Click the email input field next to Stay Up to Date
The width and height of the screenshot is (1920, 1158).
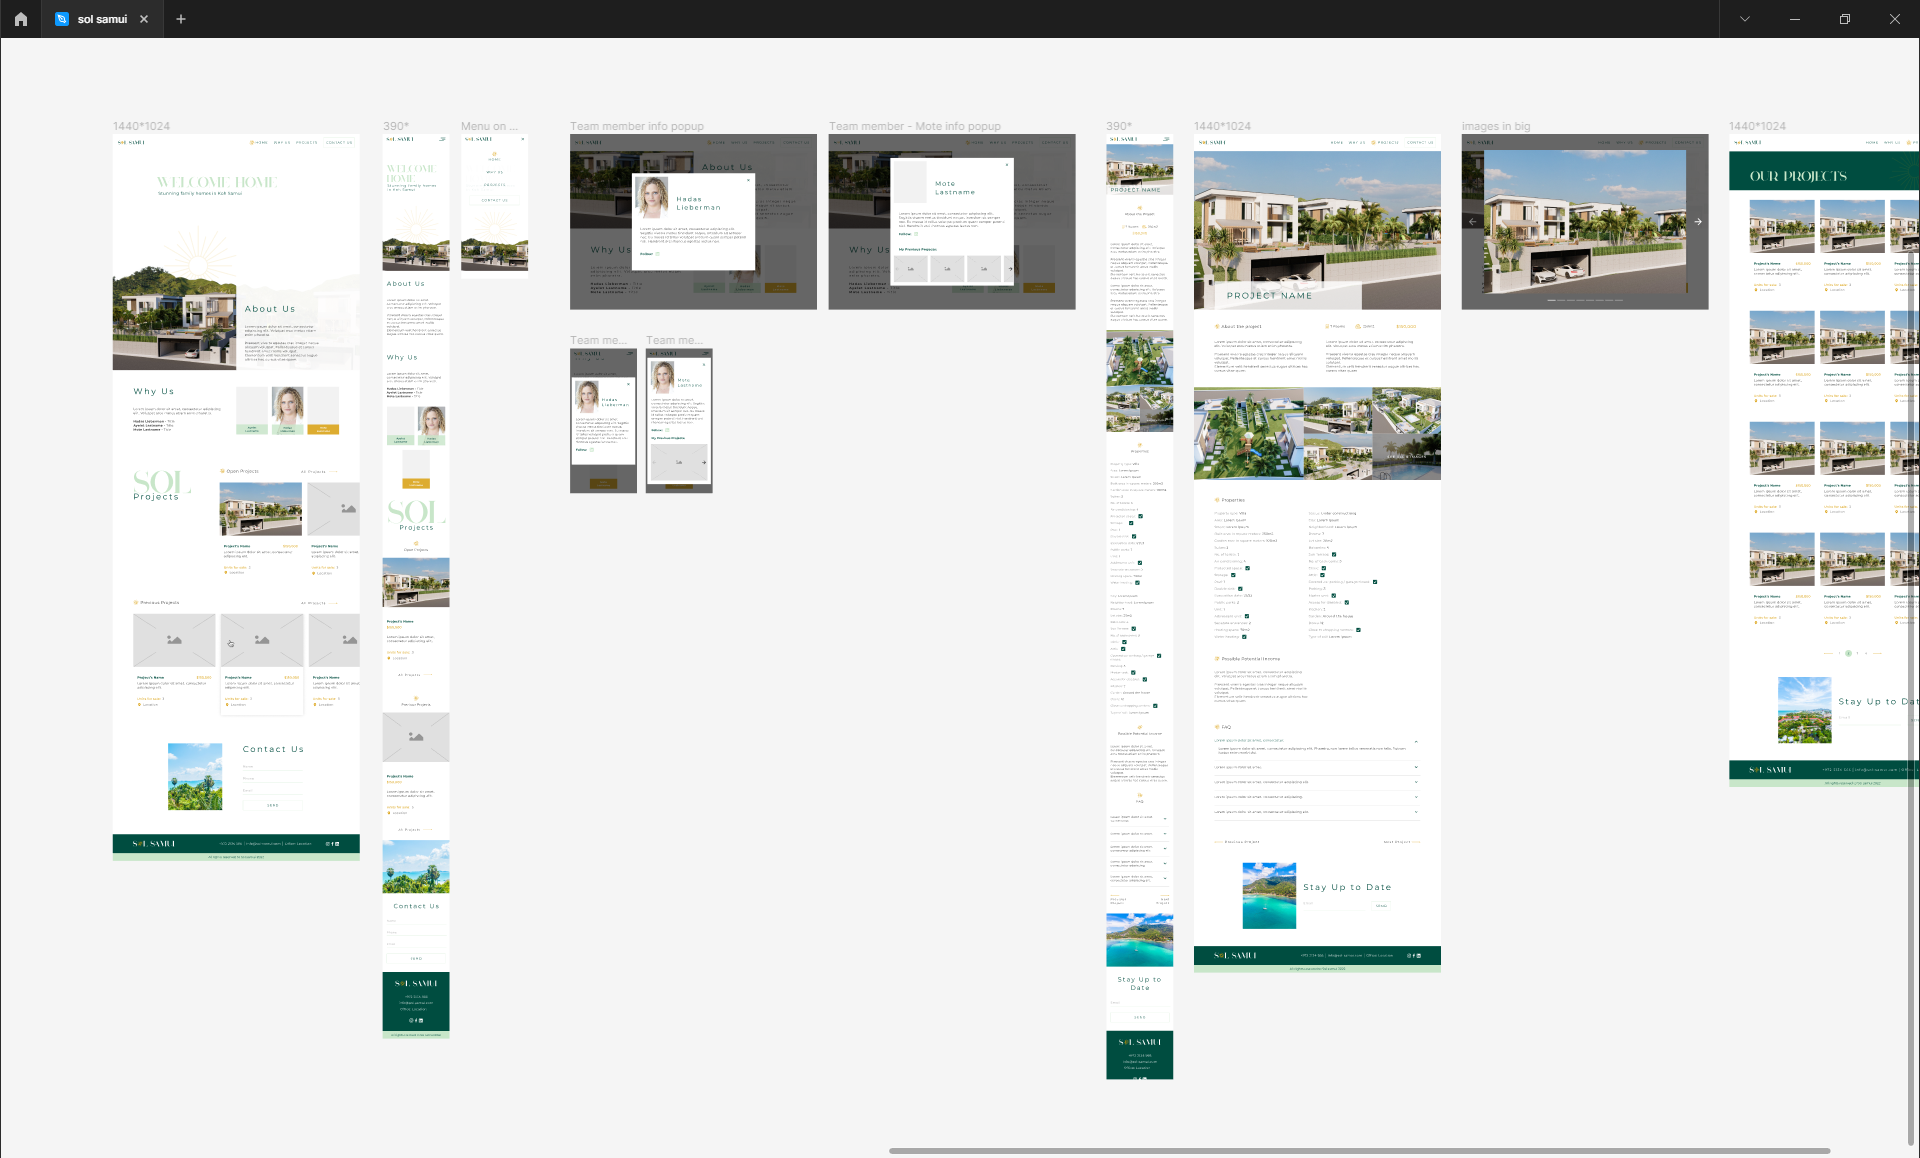click(1334, 907)
